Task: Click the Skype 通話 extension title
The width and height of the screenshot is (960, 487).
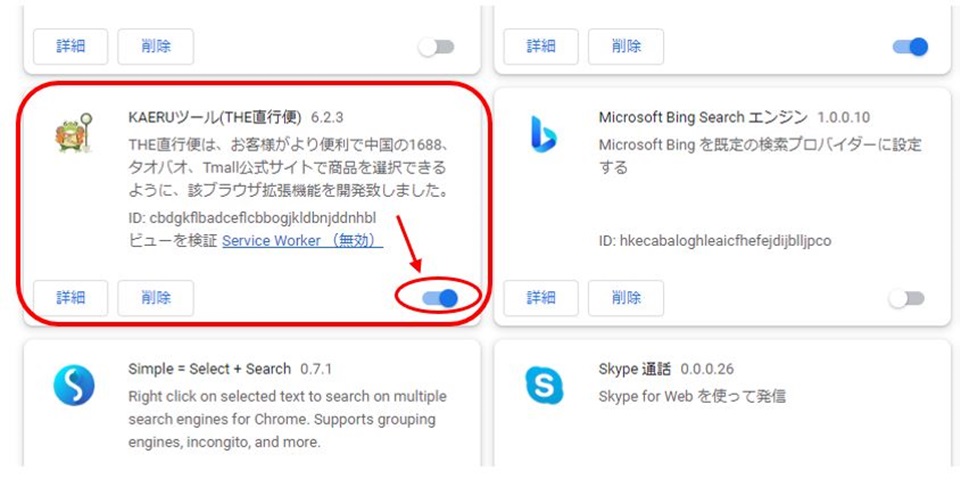Action: 635,369
